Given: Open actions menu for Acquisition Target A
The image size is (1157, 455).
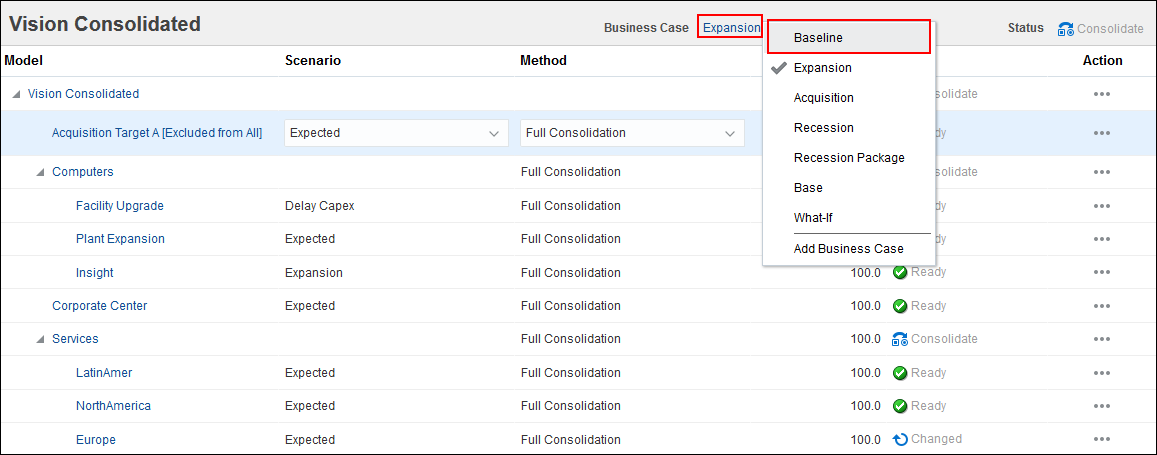Looking at the screenshot, I should click(x=1102, y=133).
